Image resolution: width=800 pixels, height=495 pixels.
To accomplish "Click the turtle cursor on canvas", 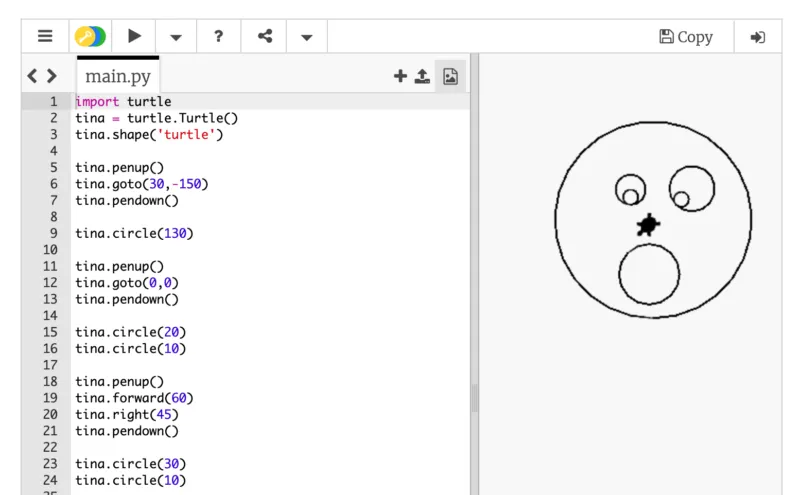I will [x=648, y=225].
